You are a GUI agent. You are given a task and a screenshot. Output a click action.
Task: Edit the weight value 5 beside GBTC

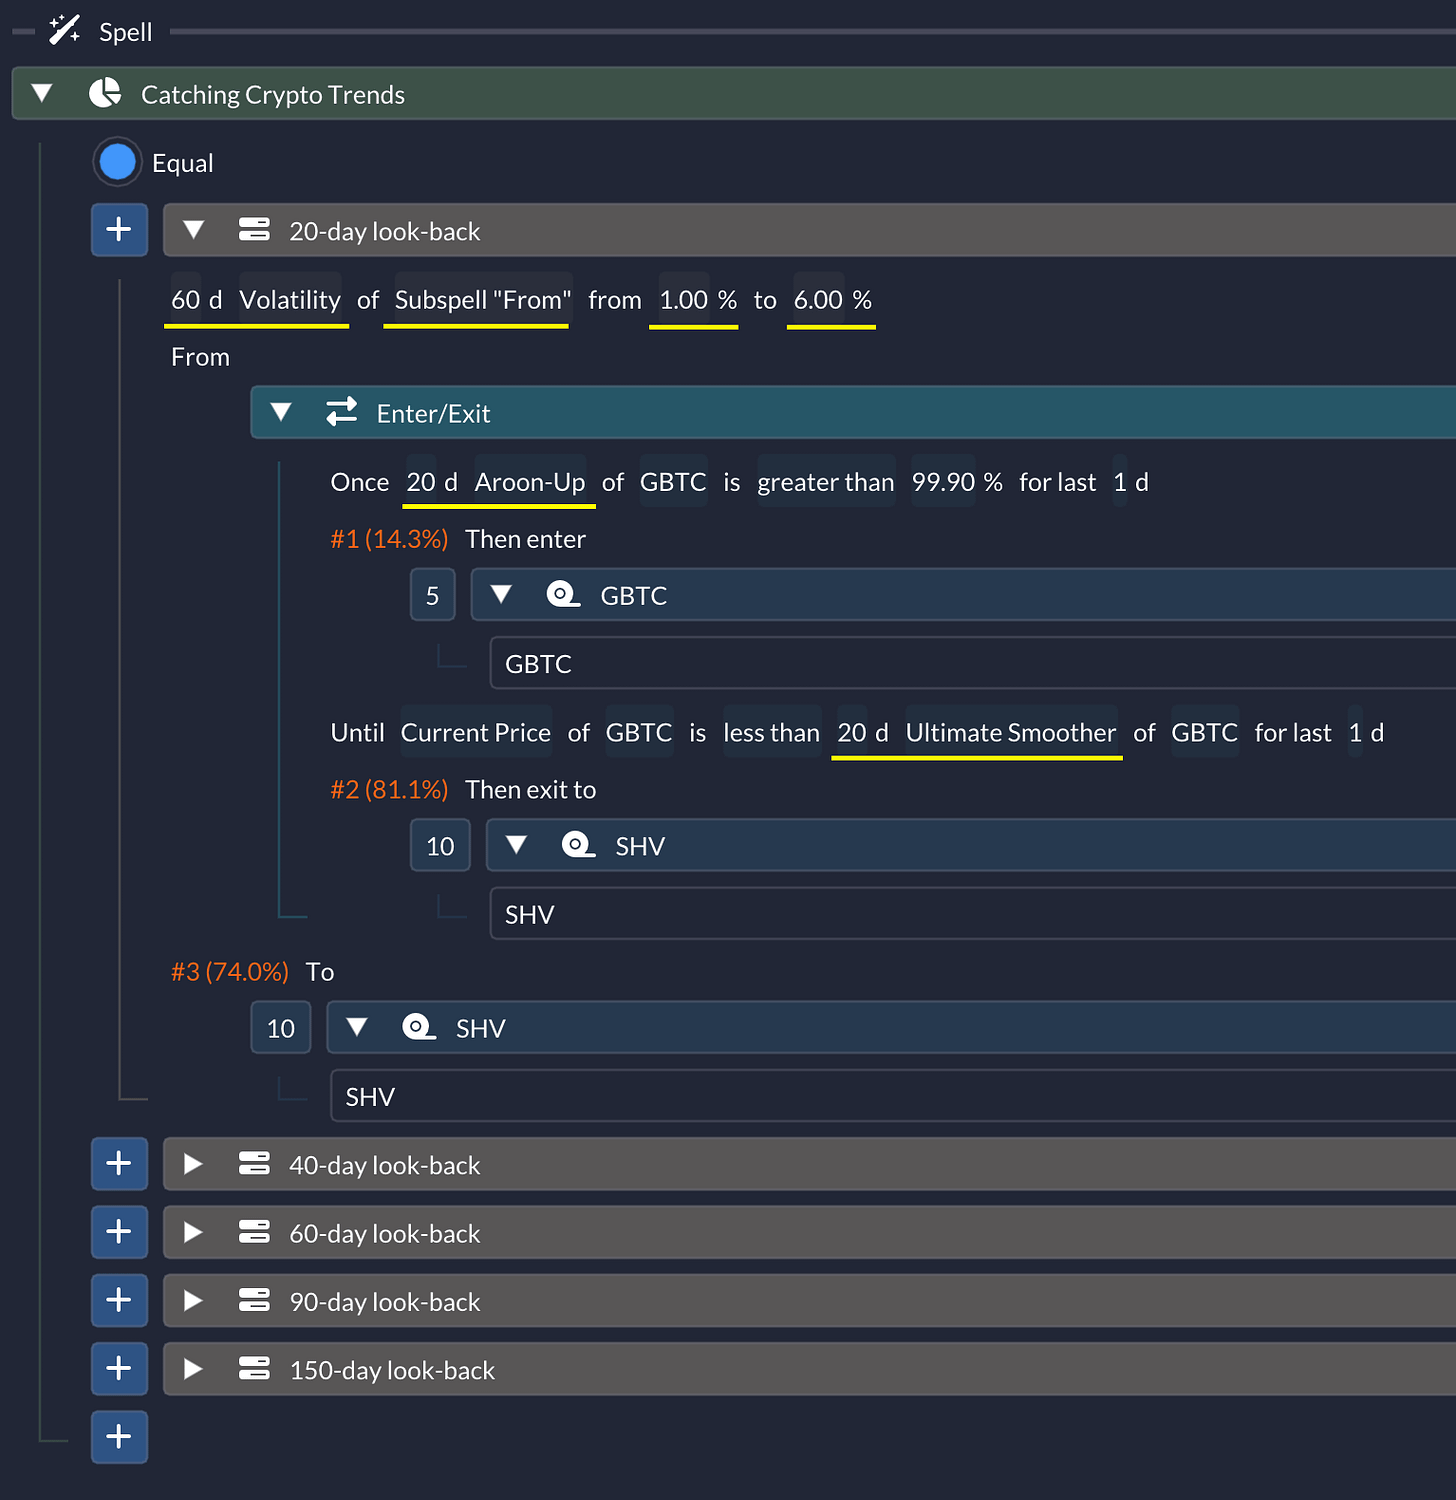pos(432,595)
